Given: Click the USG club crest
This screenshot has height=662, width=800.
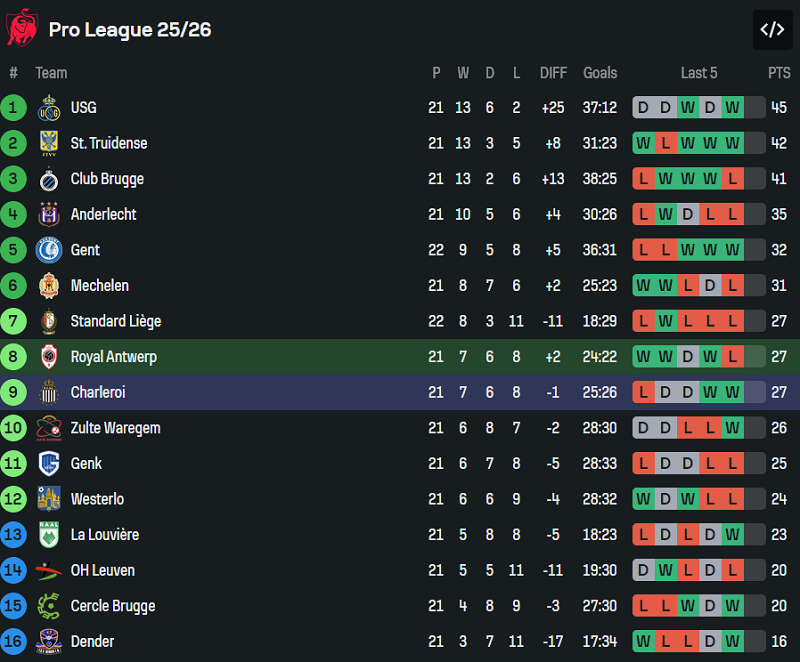Looking at the screenshot, I should (49, 108).
